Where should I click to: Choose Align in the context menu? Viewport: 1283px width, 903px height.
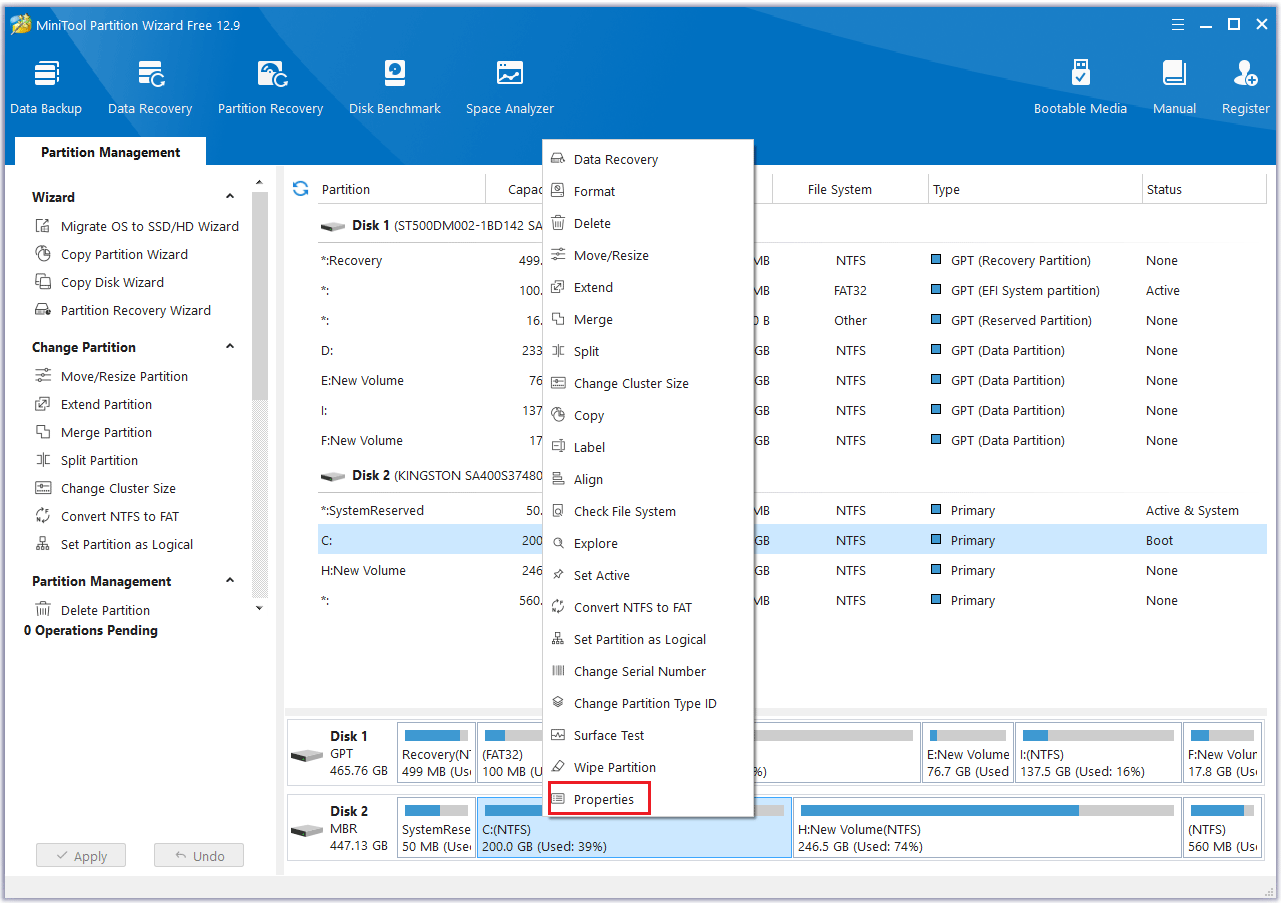point(647,479)
